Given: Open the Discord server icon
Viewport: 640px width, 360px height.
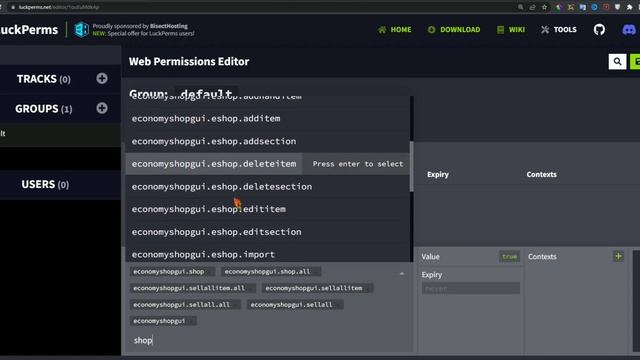Looking at the screenshot, I should point(629,29).
